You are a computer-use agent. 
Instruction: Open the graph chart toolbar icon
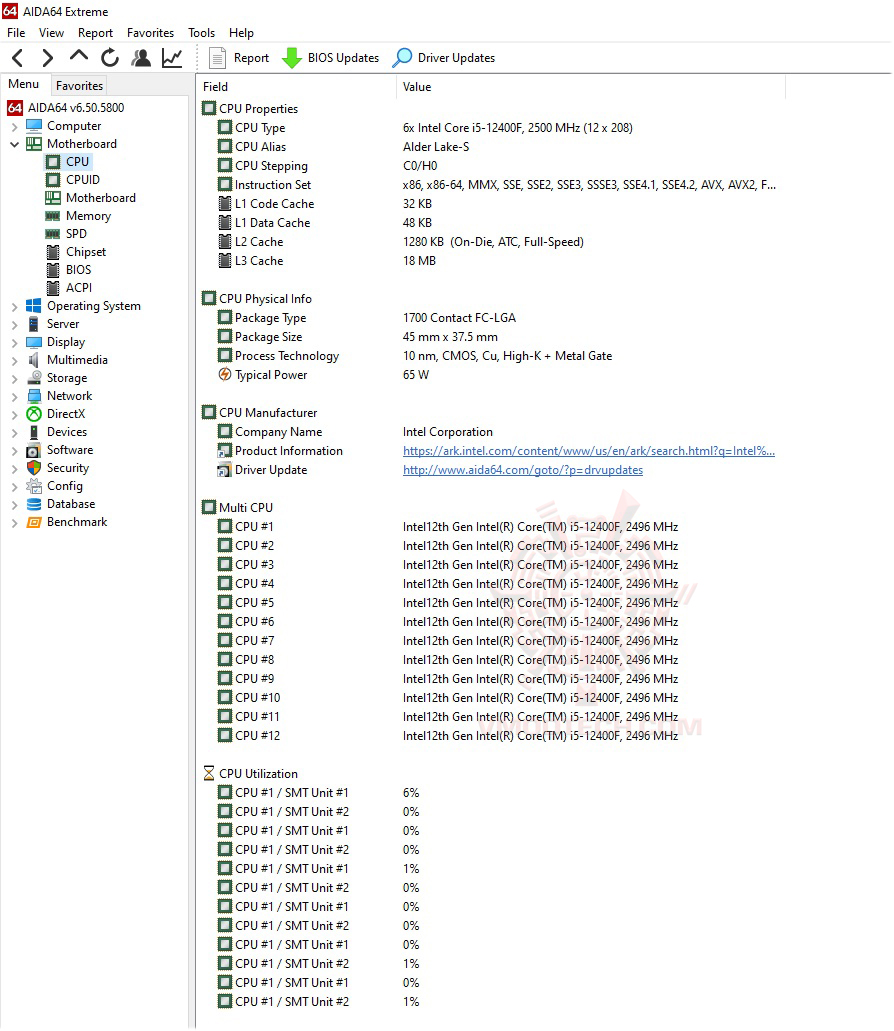click(x=172, y=58)
